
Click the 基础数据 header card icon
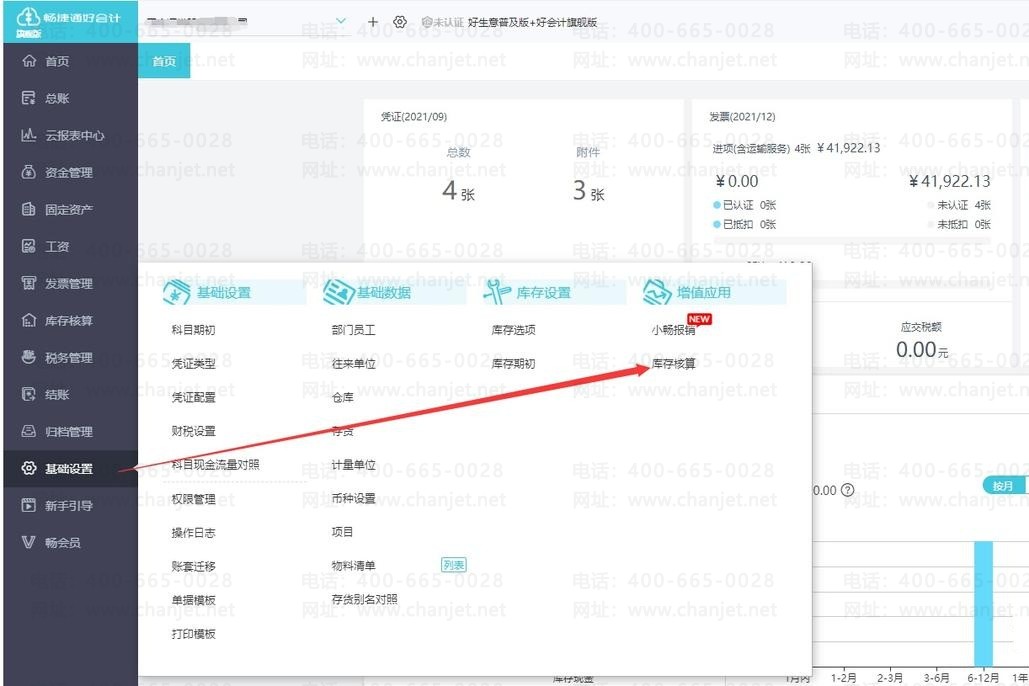[338, 292]
